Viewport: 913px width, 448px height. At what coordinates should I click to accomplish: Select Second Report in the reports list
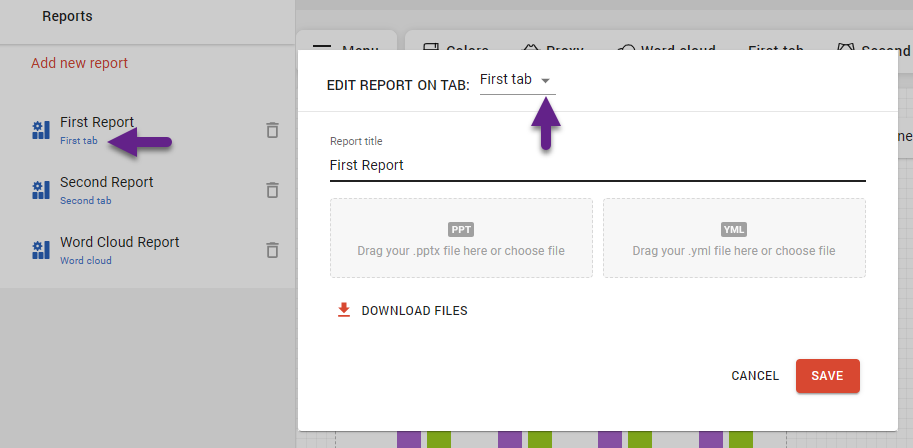(x=106, y=183)
